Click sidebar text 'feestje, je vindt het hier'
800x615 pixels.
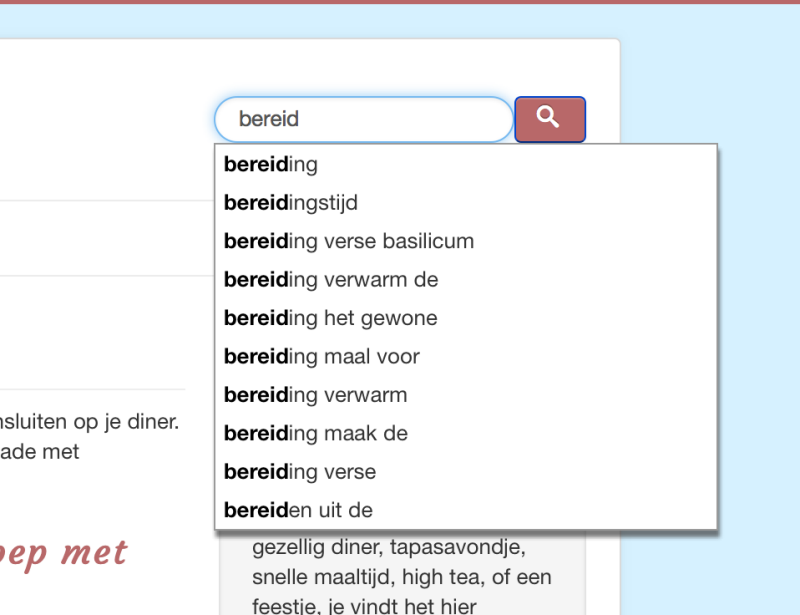[x=364, y=606]
